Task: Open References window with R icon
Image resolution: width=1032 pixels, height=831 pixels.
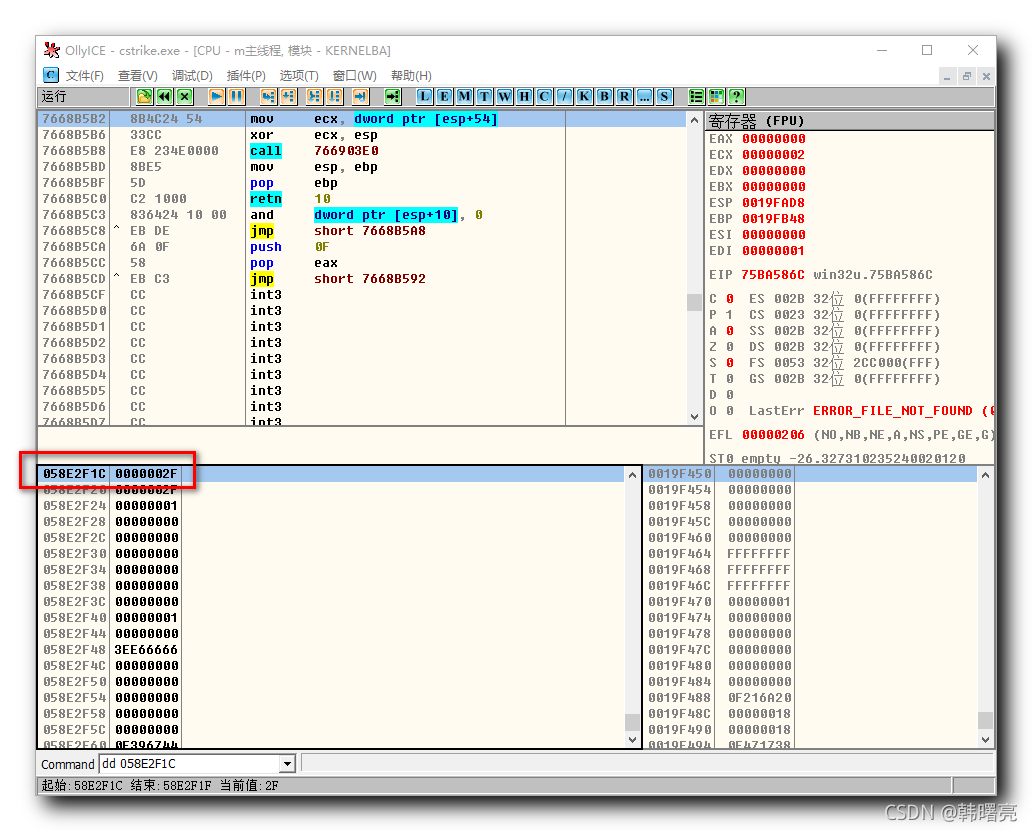Action: [x=624, y=97]
